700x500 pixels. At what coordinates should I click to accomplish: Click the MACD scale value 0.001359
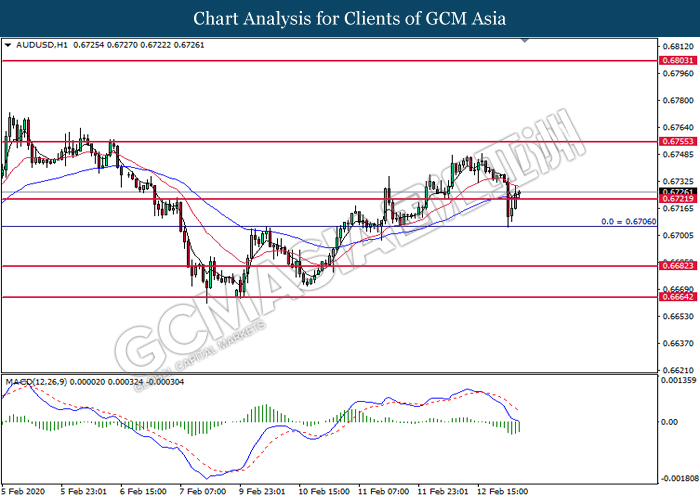pyautogui.click(x=678, y=380)
